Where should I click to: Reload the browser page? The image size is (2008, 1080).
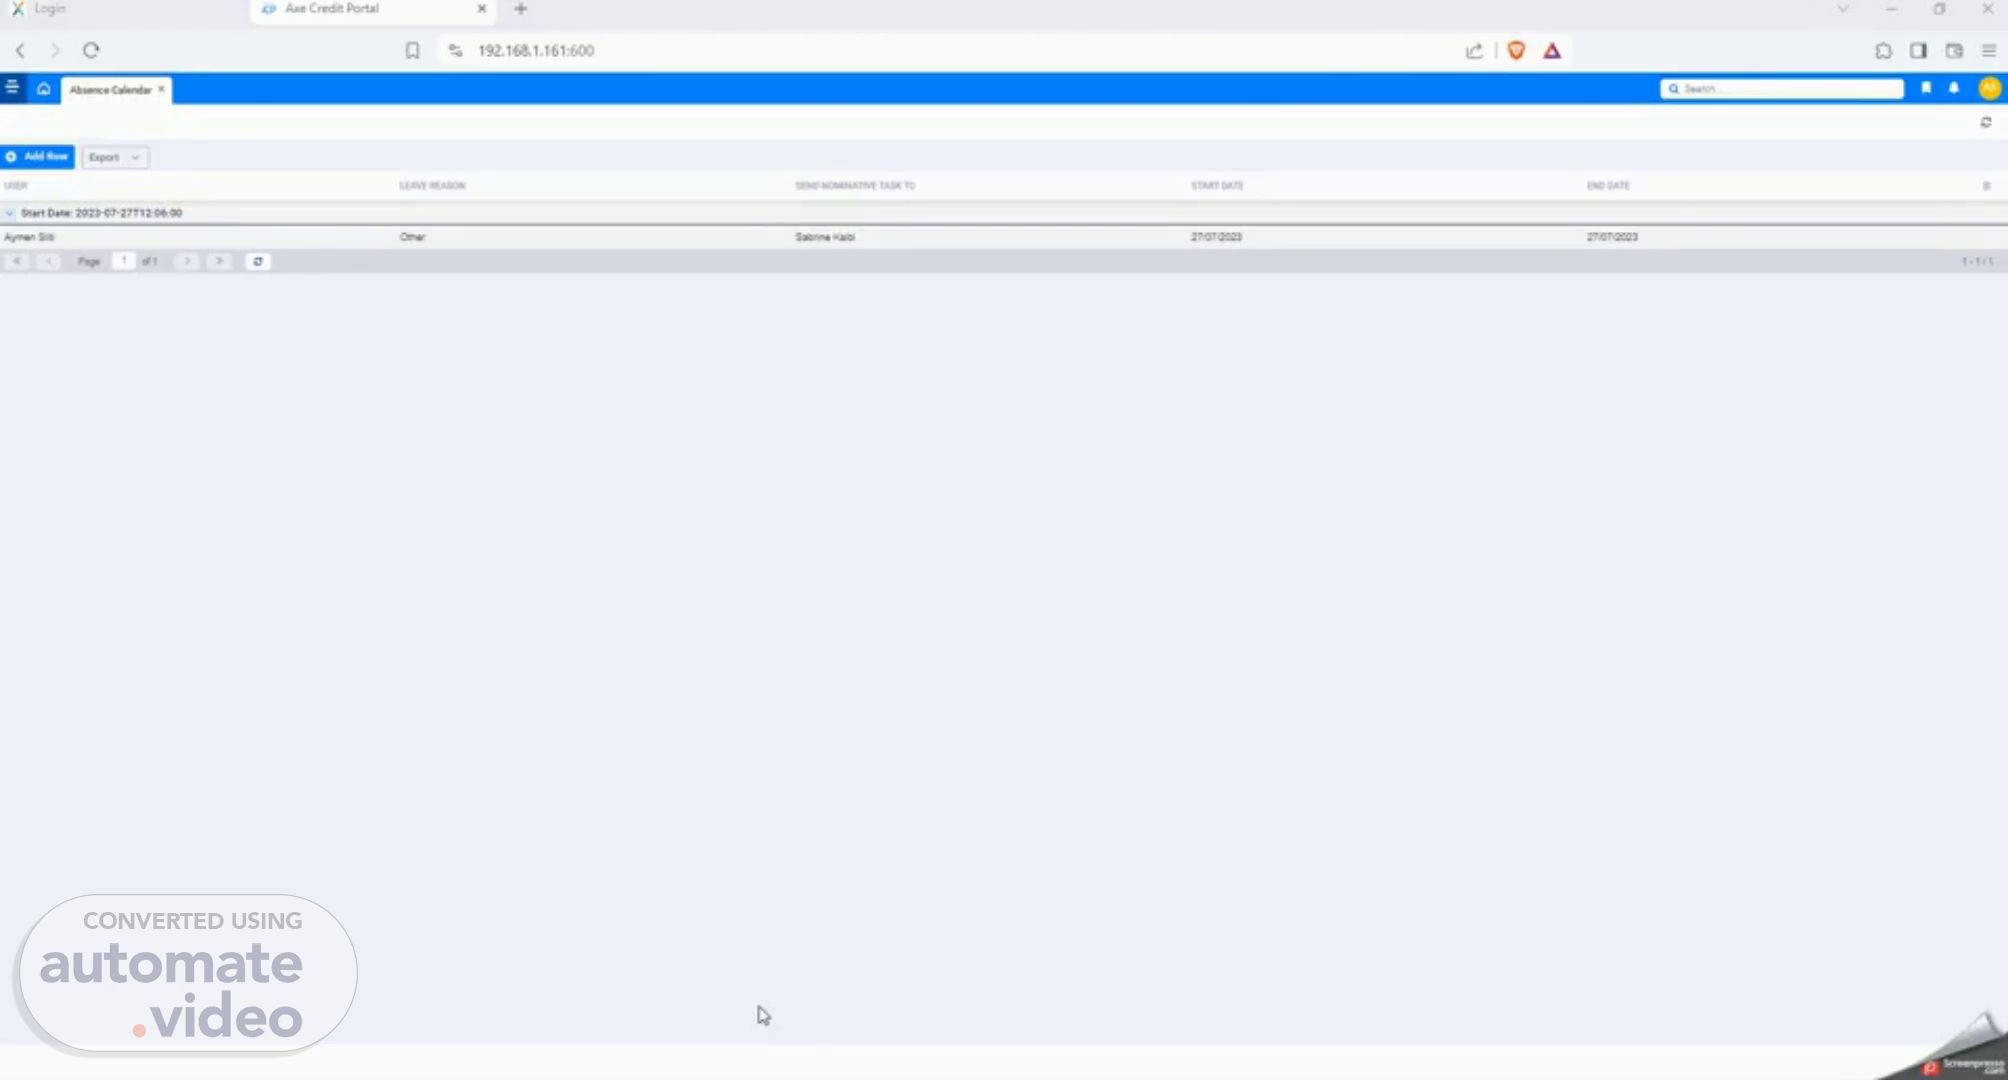point(91,50)
